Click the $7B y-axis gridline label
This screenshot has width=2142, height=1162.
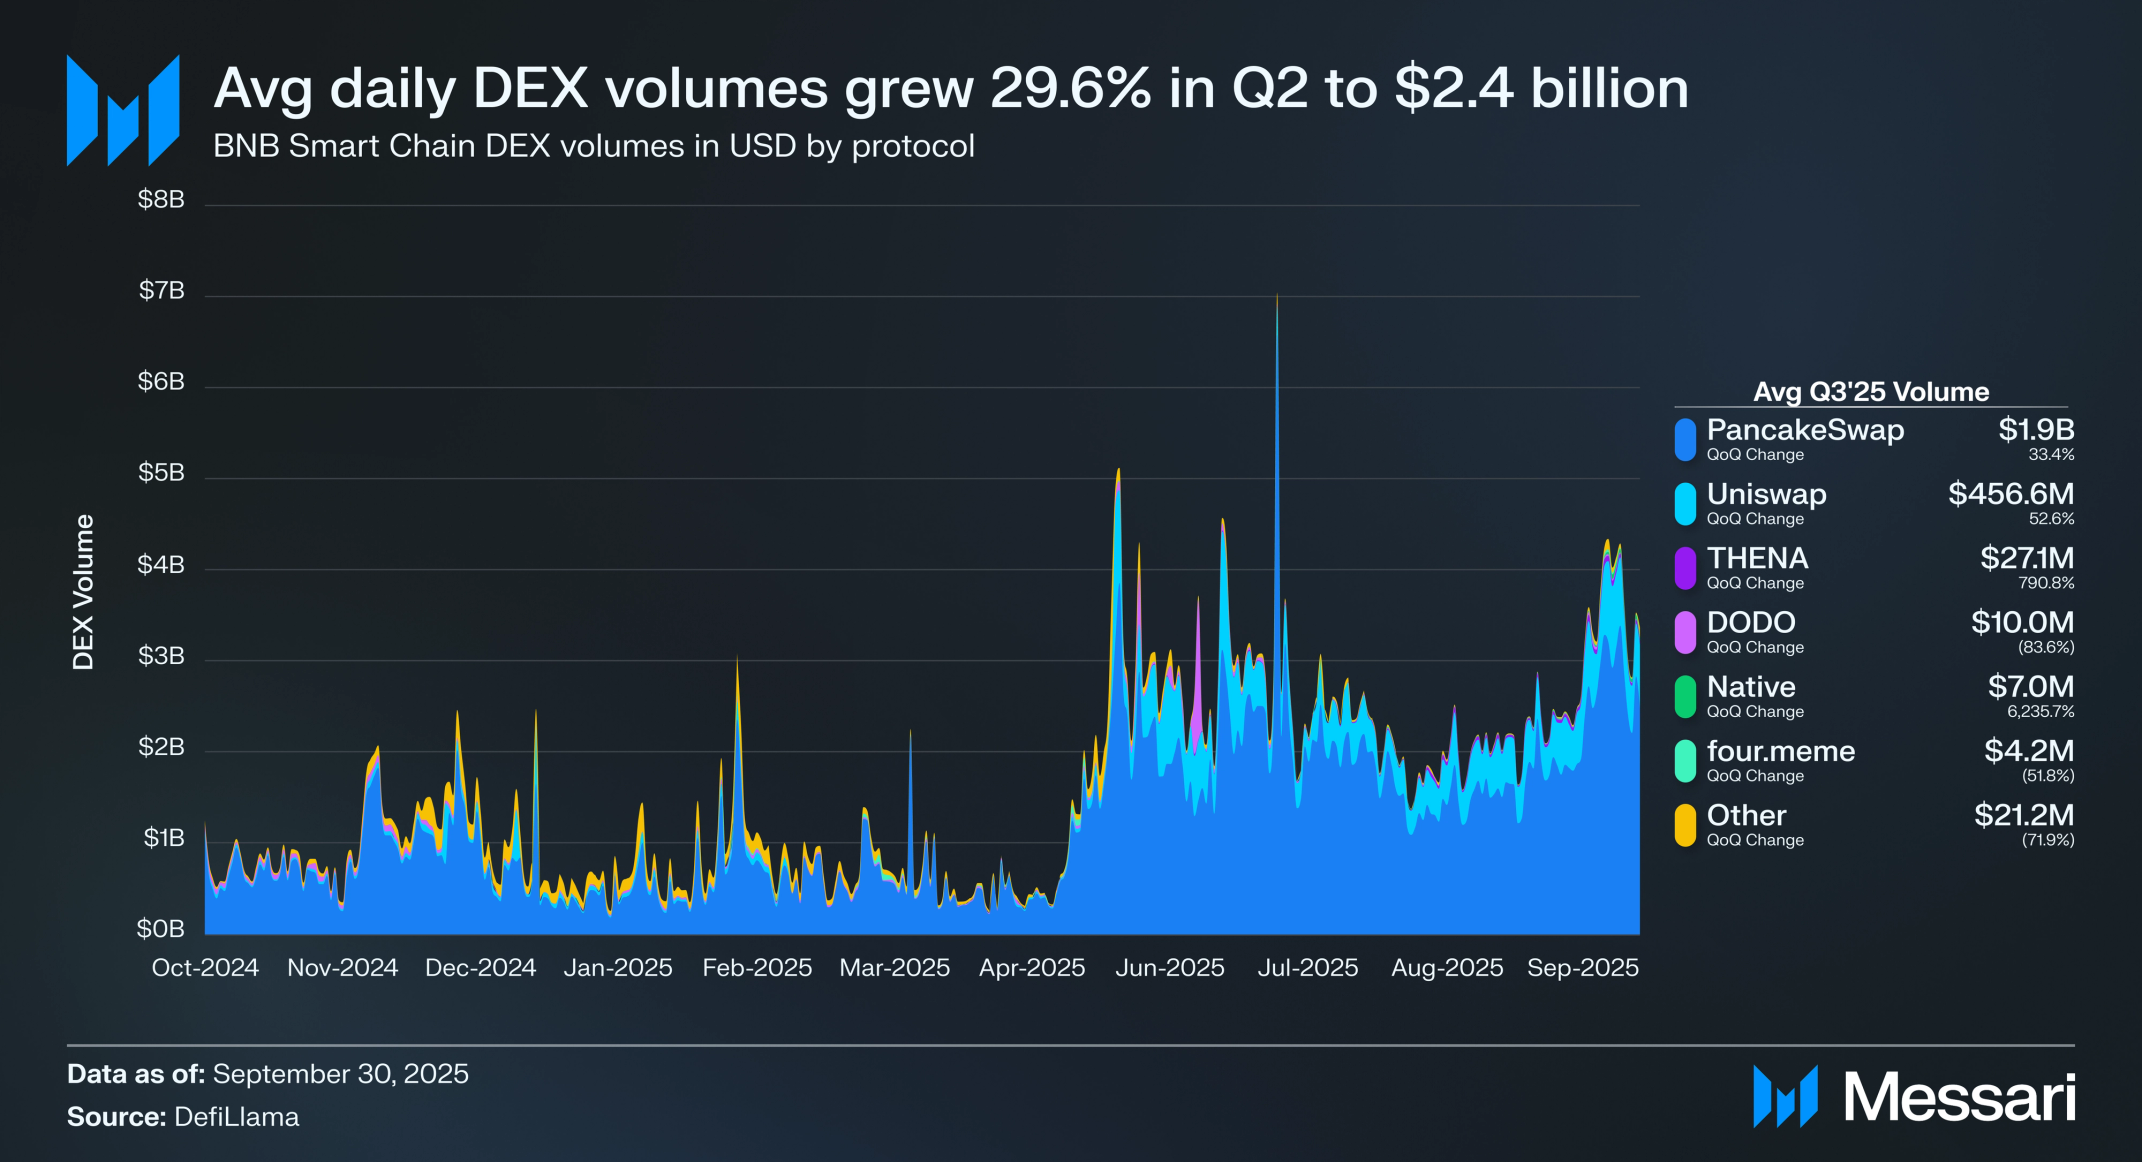pos(161,291)
